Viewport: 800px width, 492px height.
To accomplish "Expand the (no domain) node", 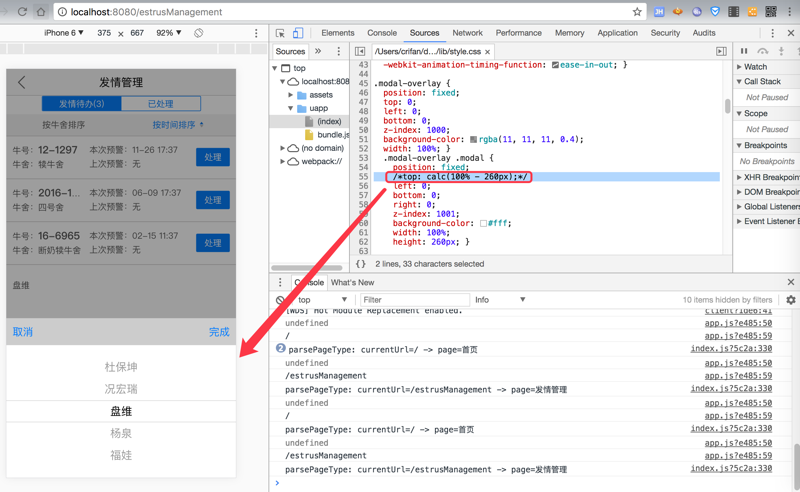I will point(282,148).
